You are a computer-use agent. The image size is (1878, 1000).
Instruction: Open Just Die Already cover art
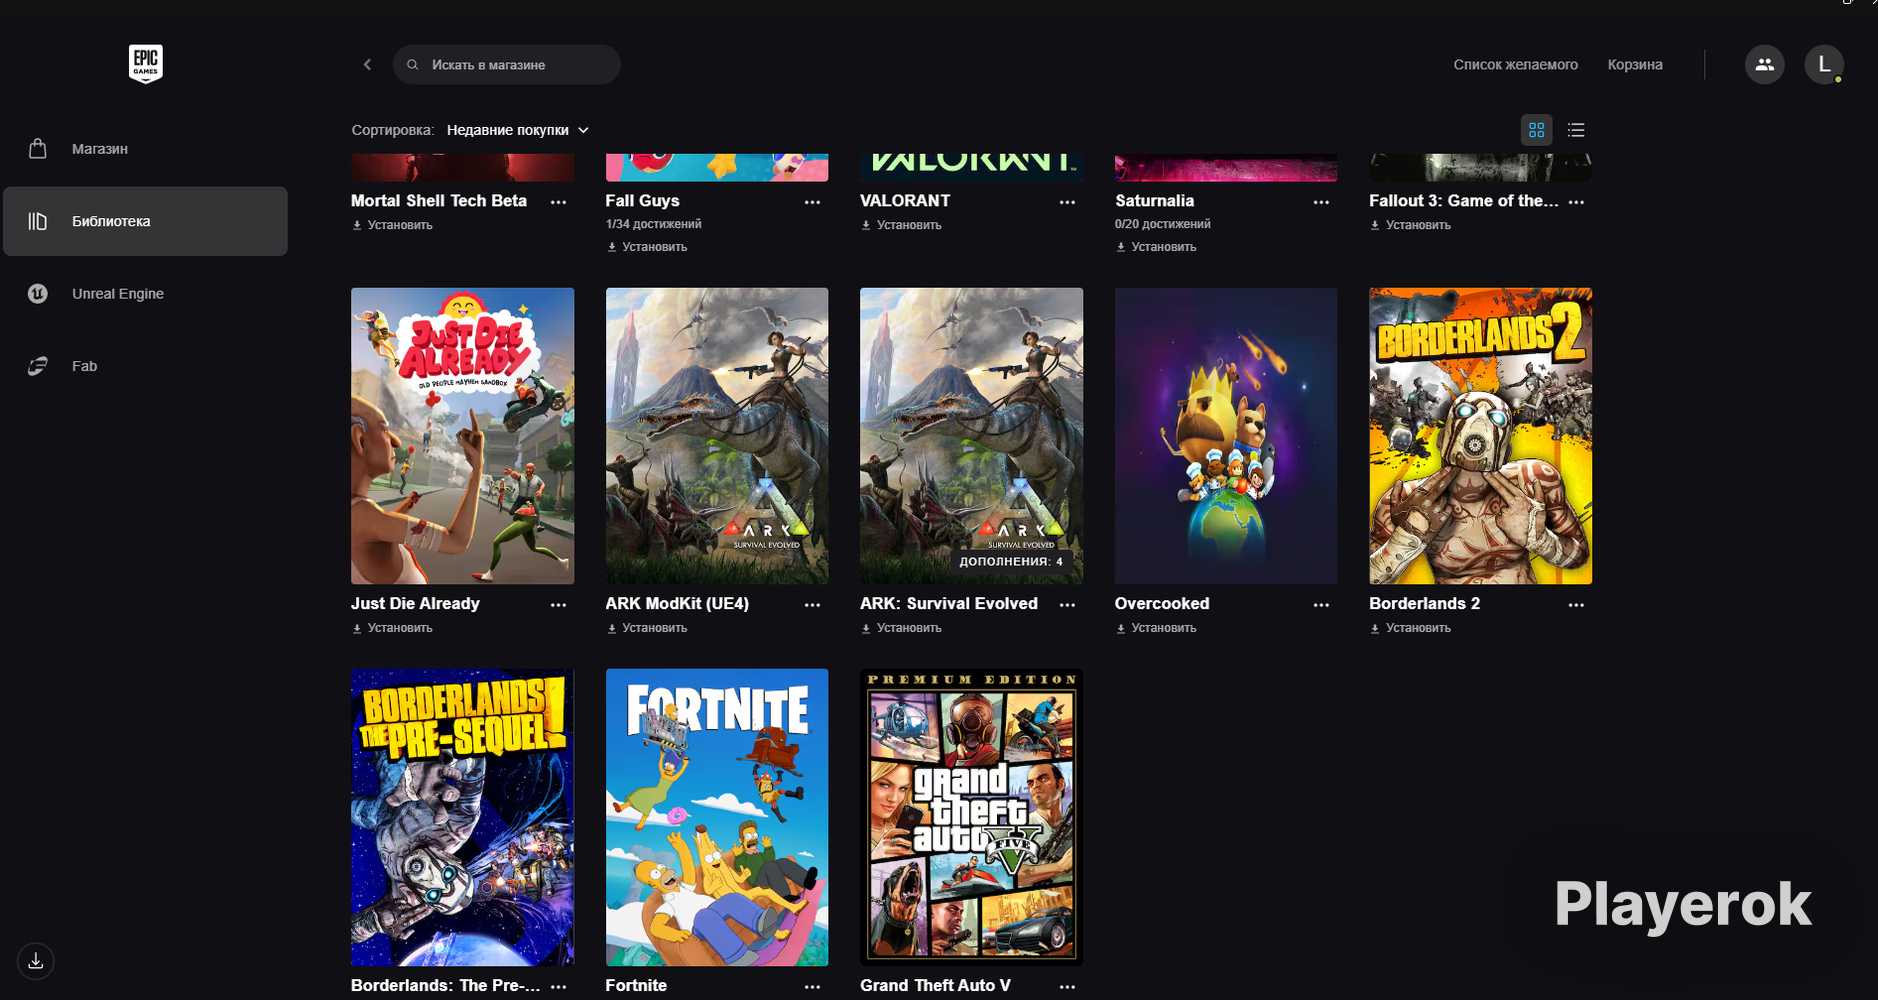(462, 436)
